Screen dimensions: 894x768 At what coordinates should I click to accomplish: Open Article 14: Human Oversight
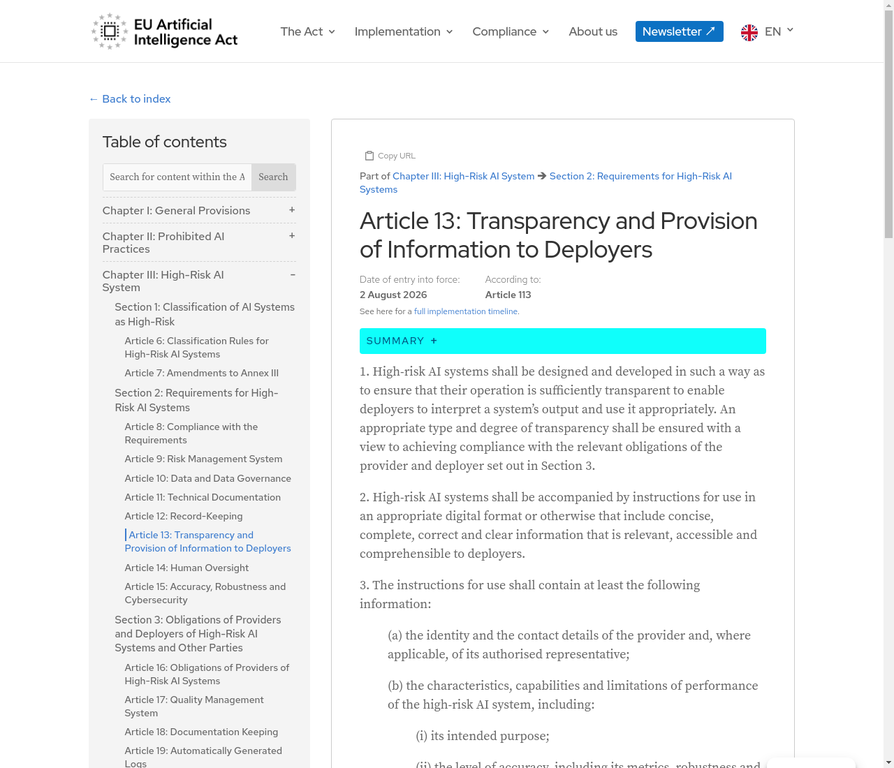coord(186,568)
